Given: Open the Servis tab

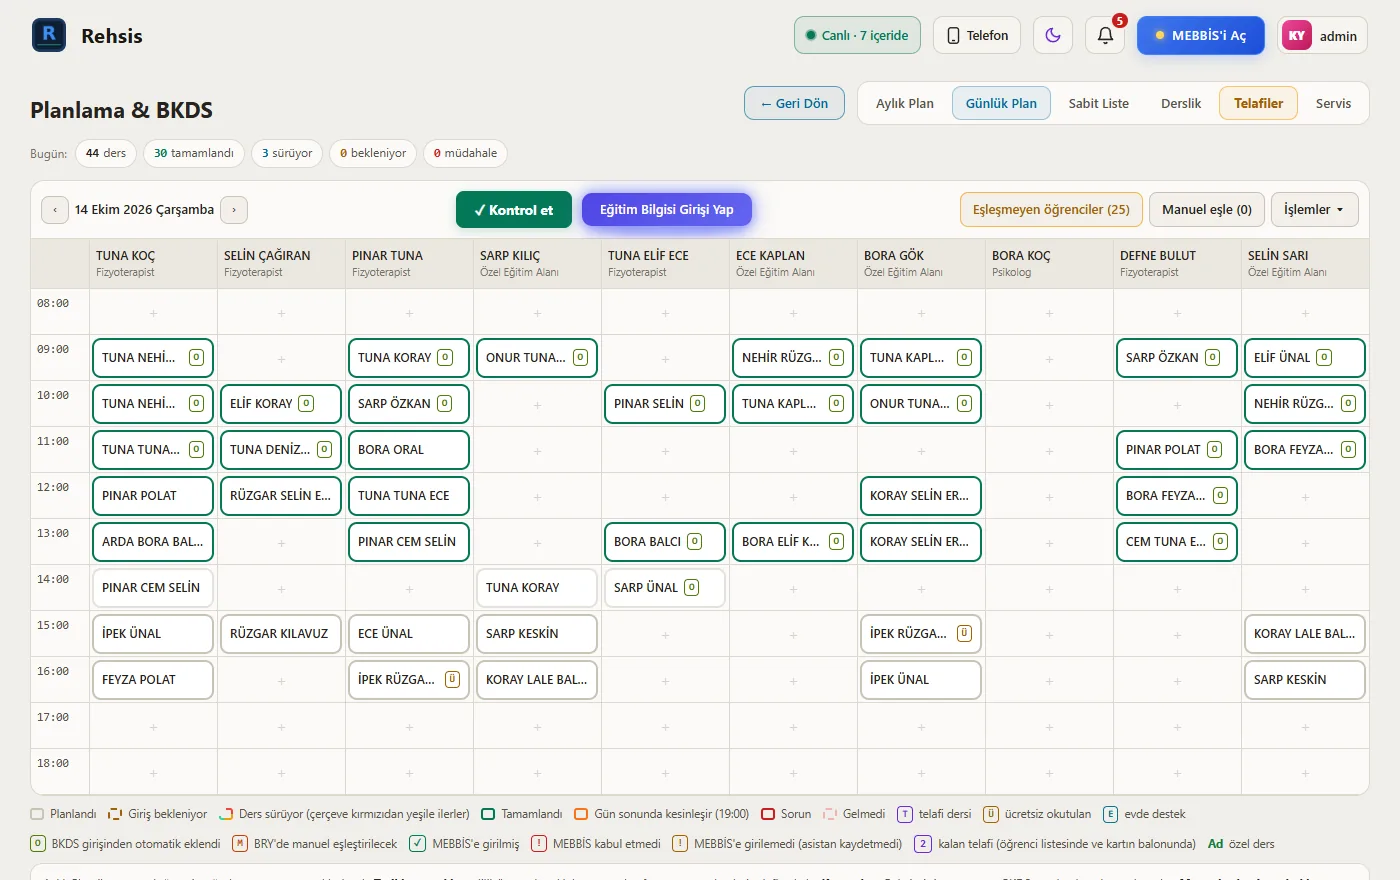Looking at the screenshot, I should pyautogui.click(x=1333, y=103).
